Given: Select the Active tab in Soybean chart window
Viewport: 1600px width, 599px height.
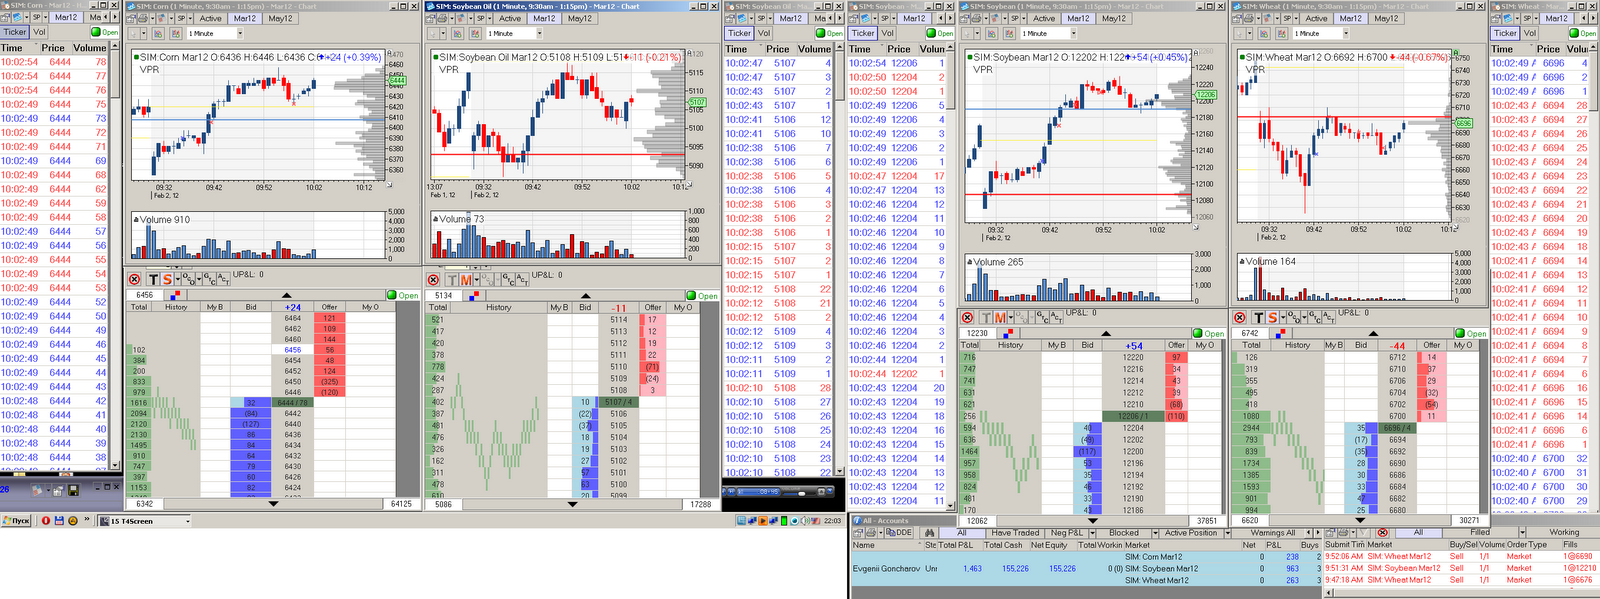Looking at the screenshot, I should pos(1044,18).
